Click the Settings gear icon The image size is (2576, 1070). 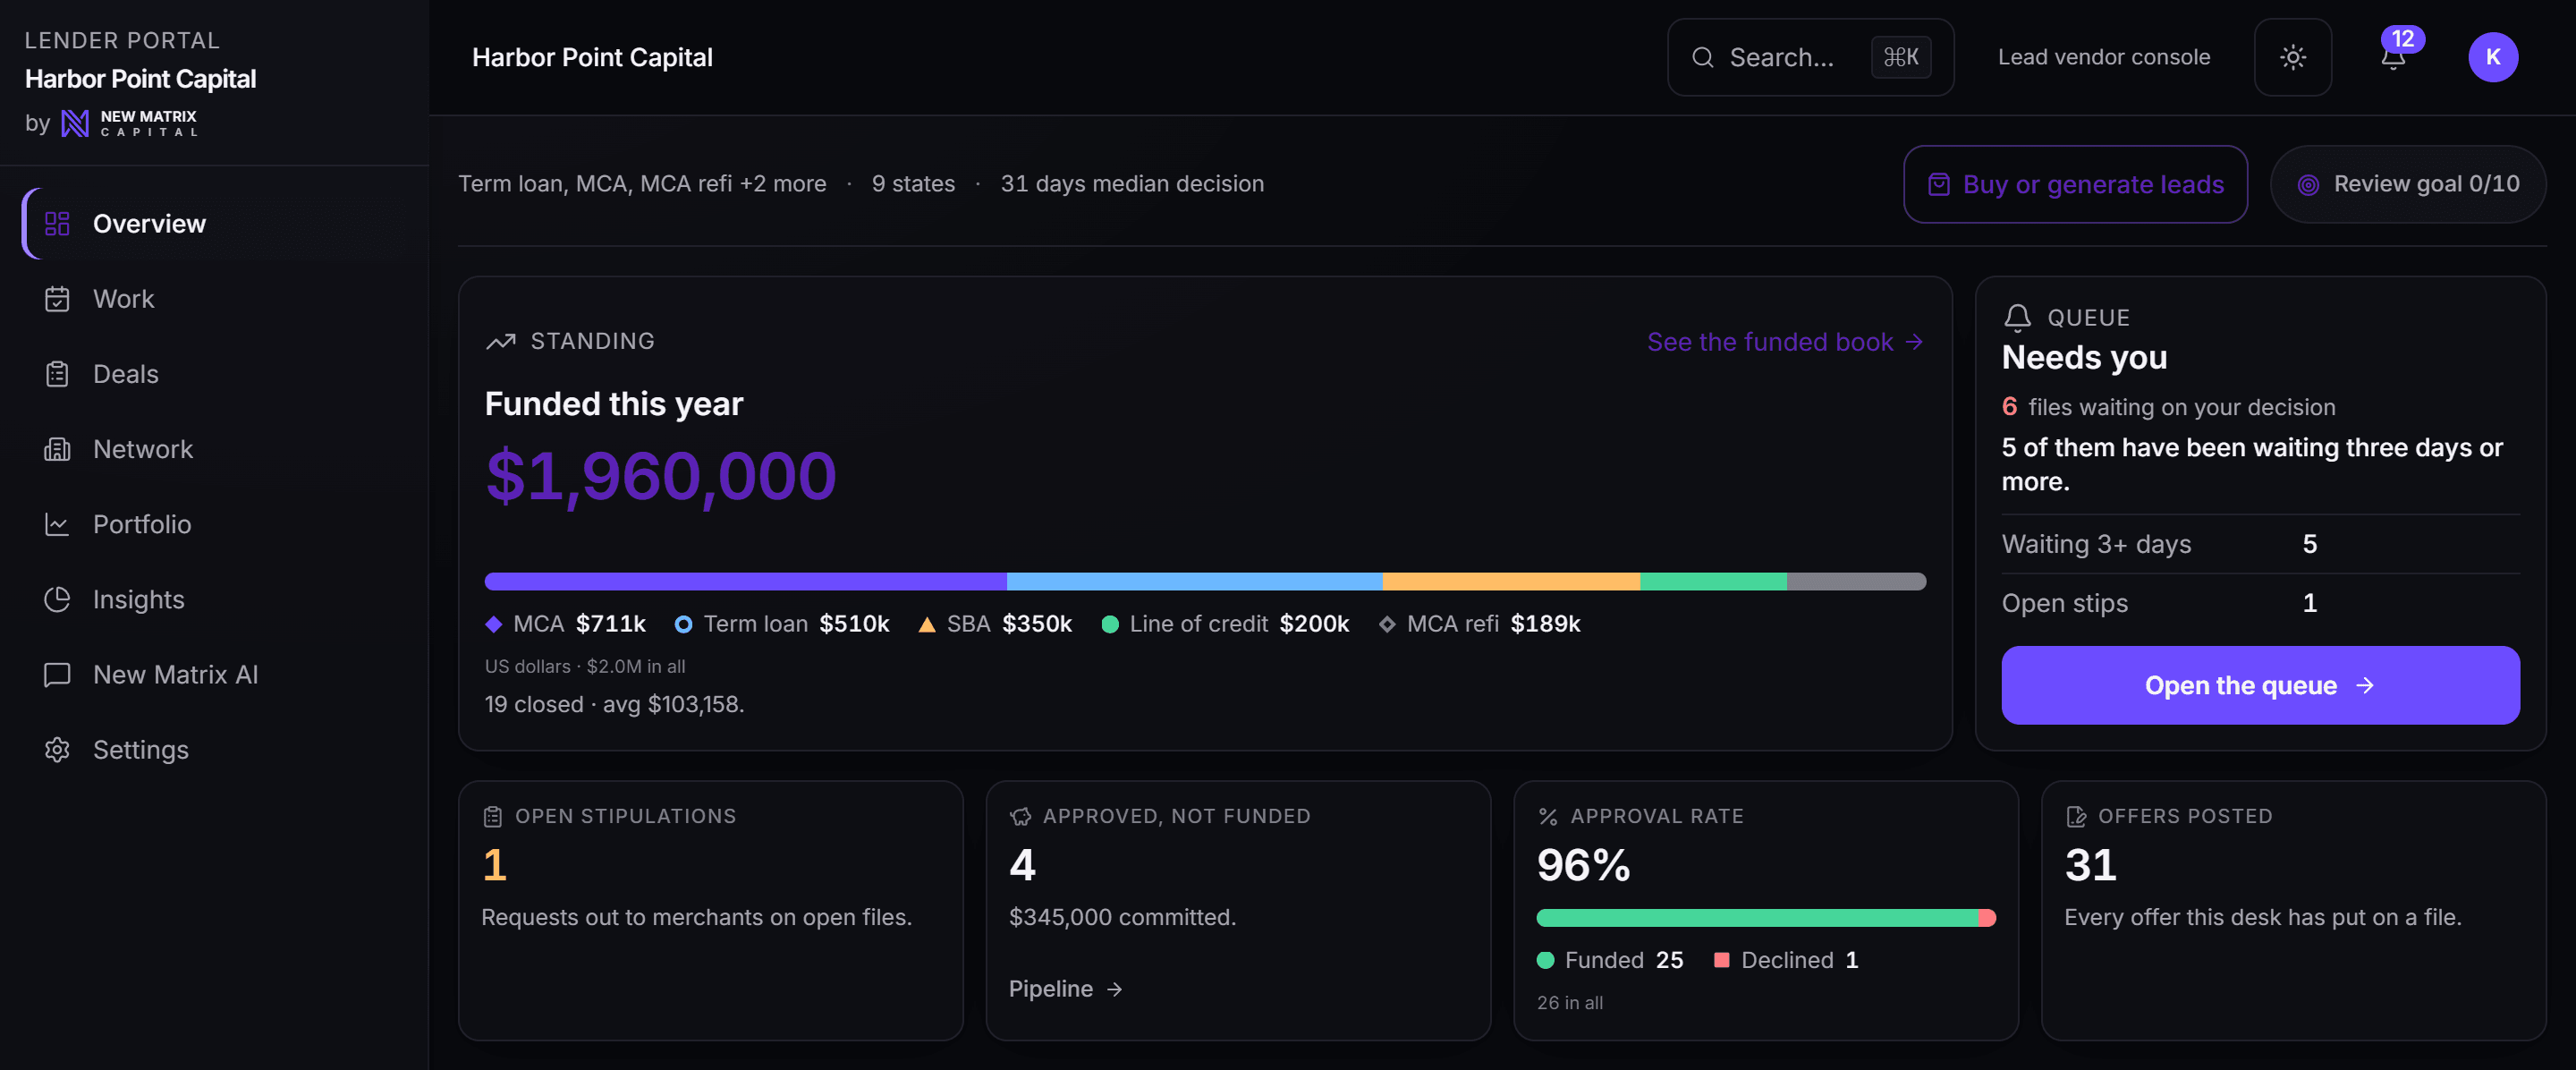pyautogui.click(x=57, y=750)
